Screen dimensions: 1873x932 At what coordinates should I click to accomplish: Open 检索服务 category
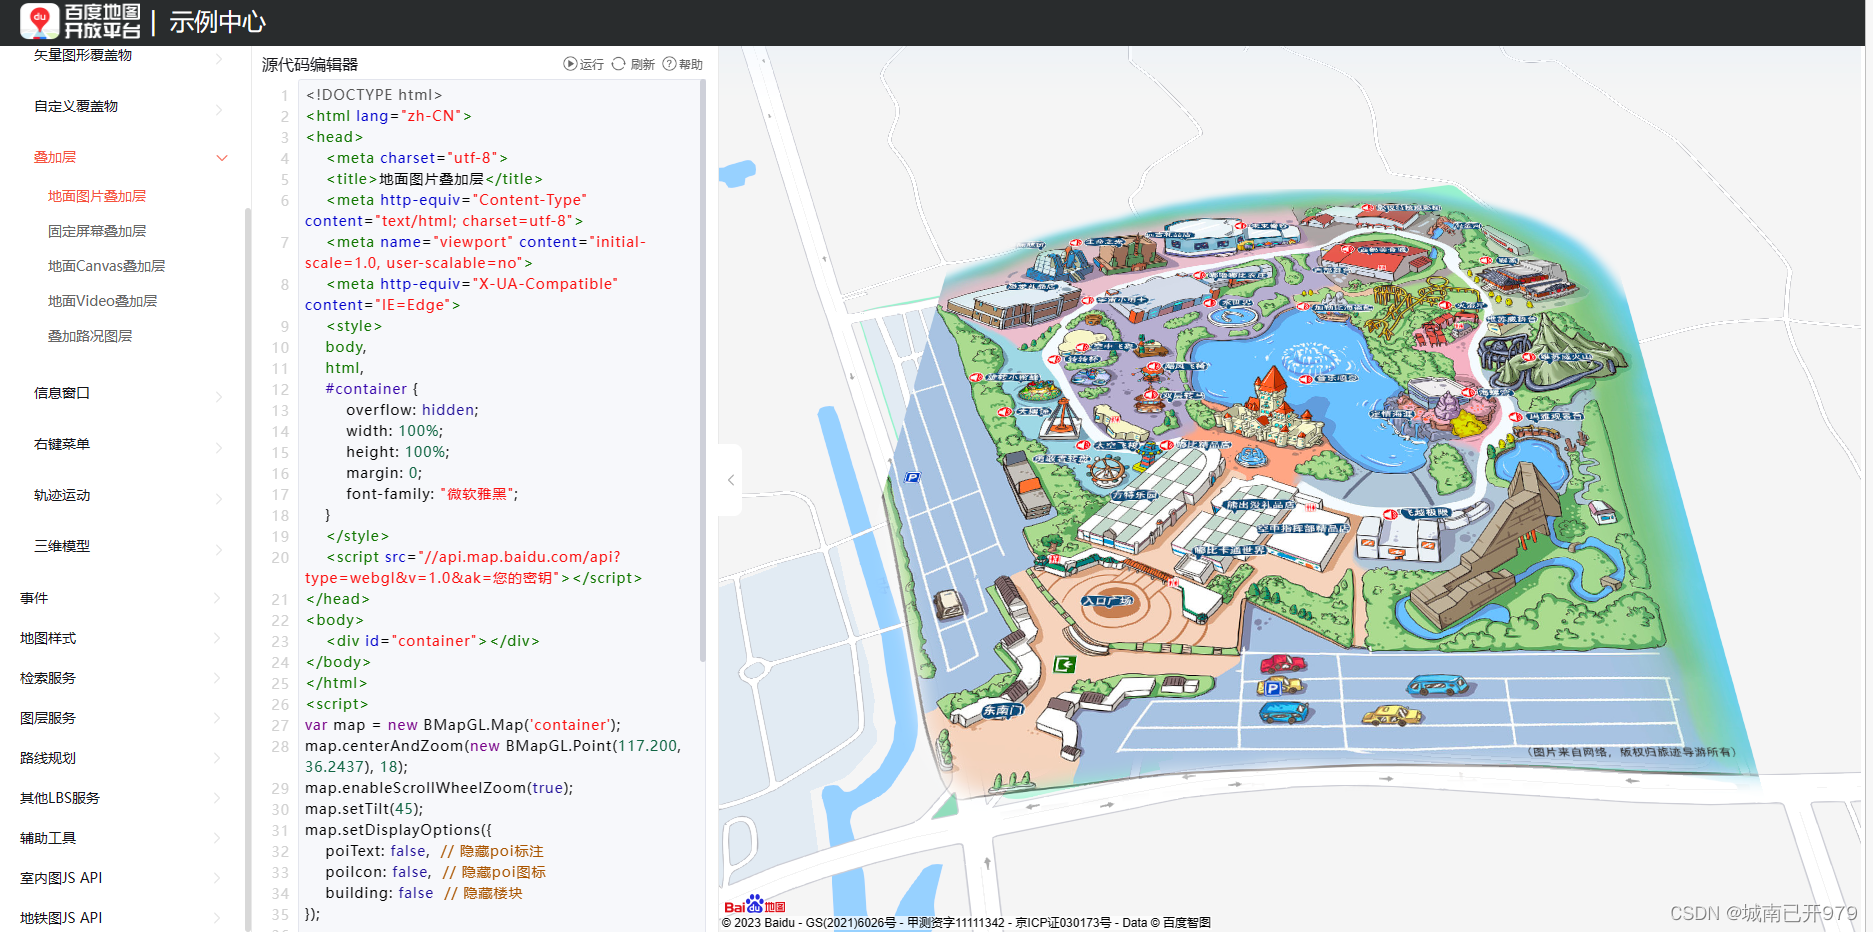point(48,678)
